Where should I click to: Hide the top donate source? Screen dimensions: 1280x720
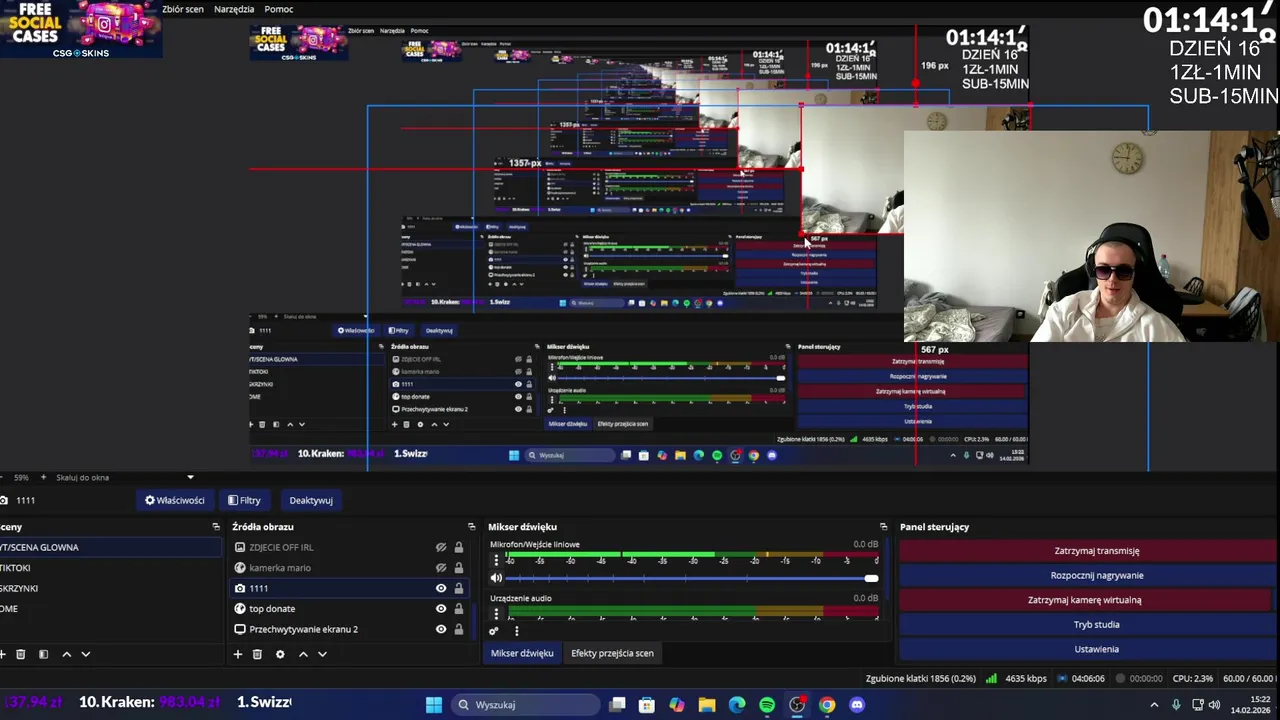pos(441,609)
